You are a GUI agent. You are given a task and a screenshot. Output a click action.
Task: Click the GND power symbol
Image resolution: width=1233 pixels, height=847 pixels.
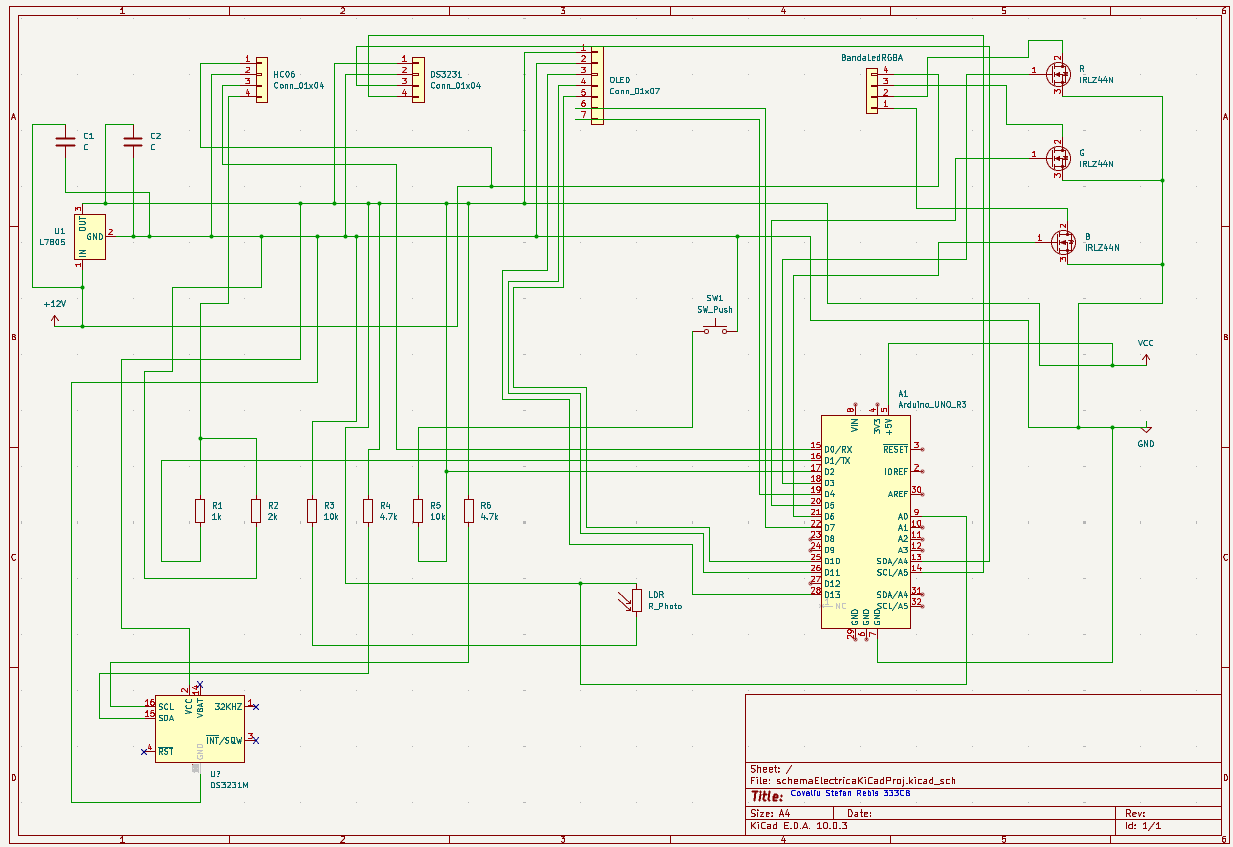1146,430
